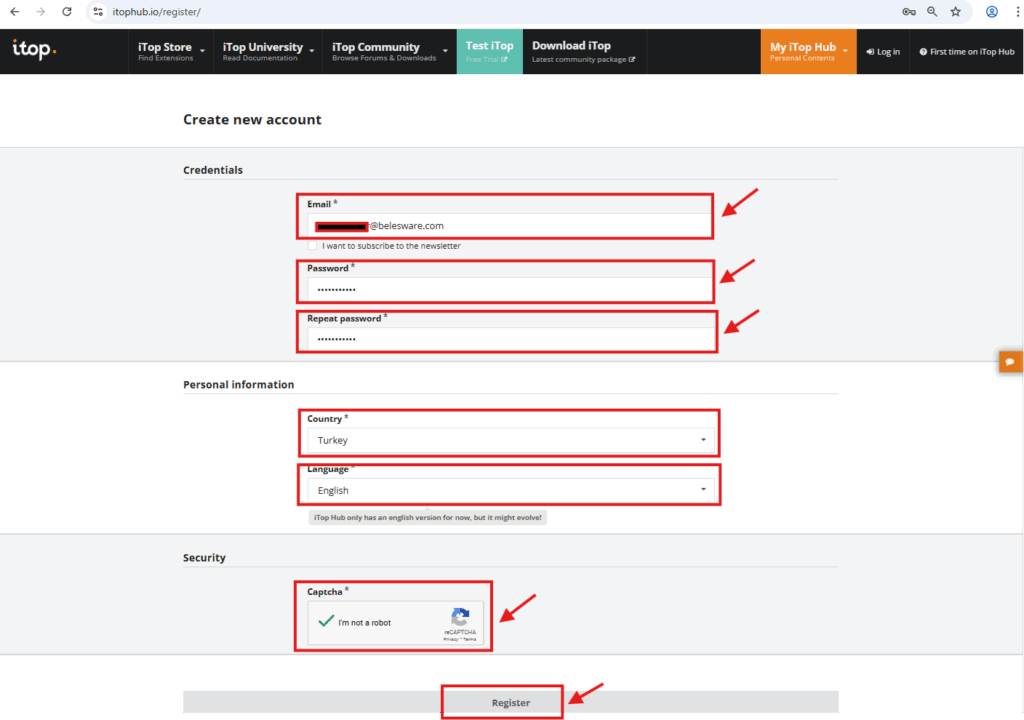Open the iTop Store menu
The height and width of the screenshot is (720, 1024).
tap(170, 51)
